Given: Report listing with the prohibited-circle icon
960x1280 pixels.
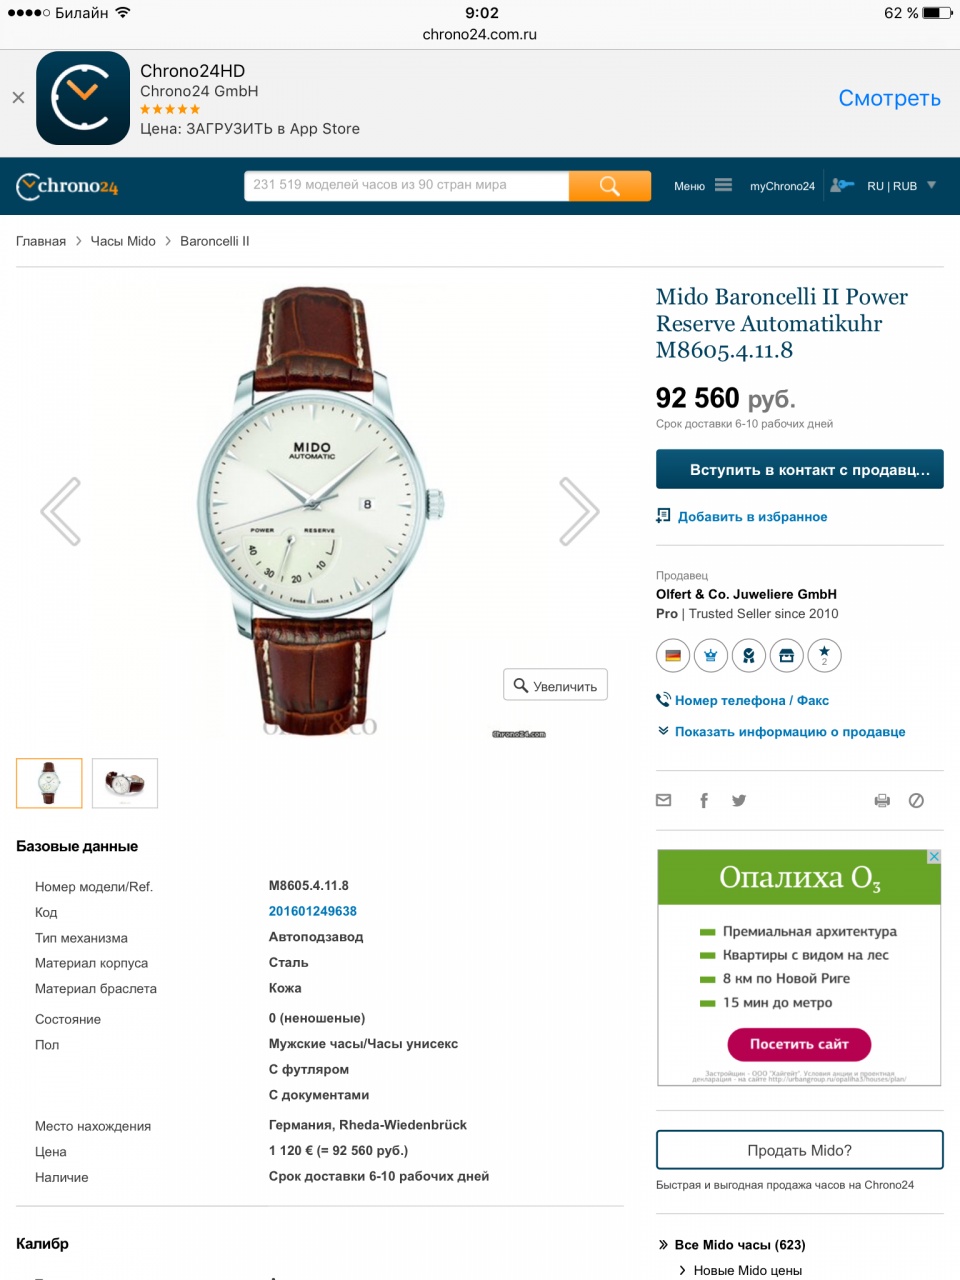Looking at the screenshot, I should click(916, 800).
